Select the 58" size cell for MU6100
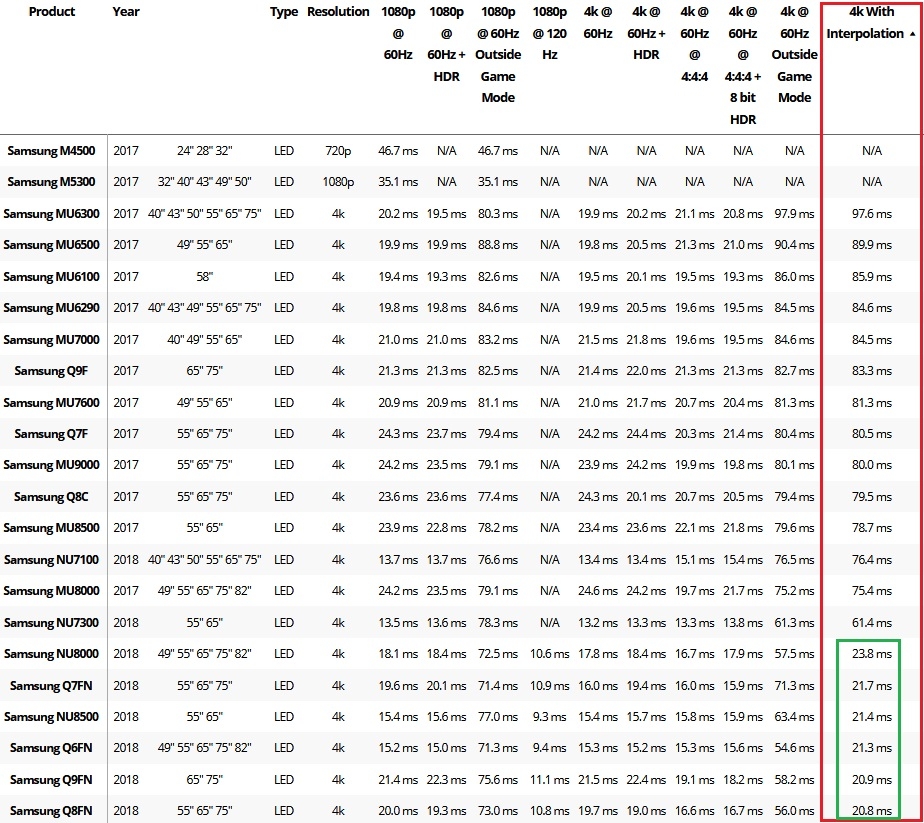The height and width of the screenshot is (823, 924). click(204, 277)
